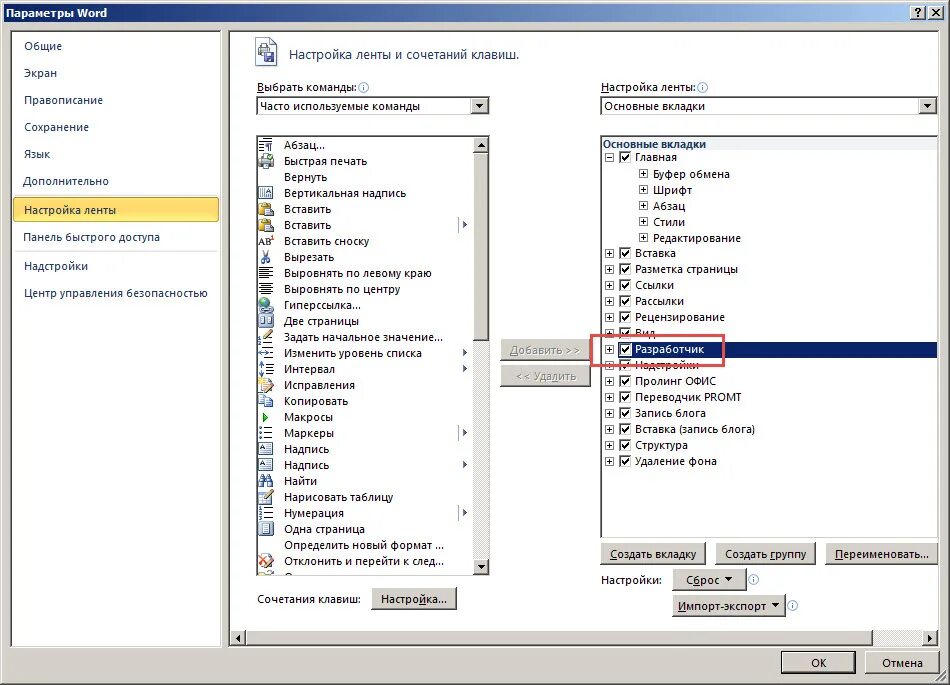
Task: Click the Help question mark button
Action: 918,13
